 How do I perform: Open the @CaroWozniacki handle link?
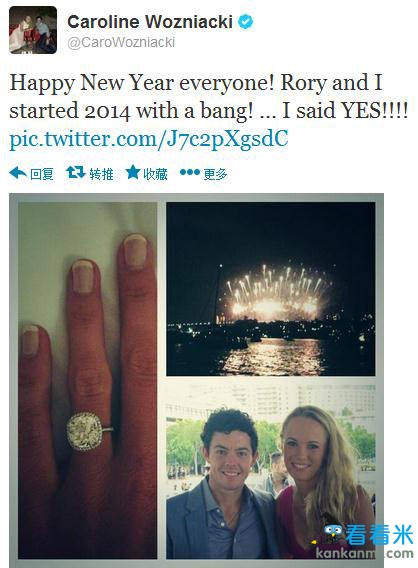pyautogui.click(x=121, y=42)
